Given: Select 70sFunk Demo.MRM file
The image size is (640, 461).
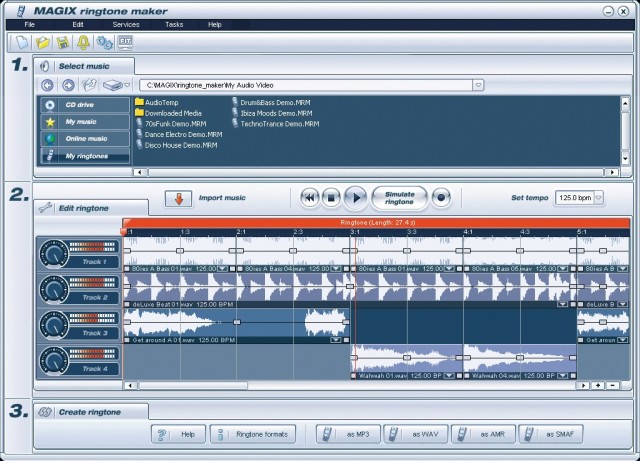Looking at the screenshot, I should click(171, 124).
